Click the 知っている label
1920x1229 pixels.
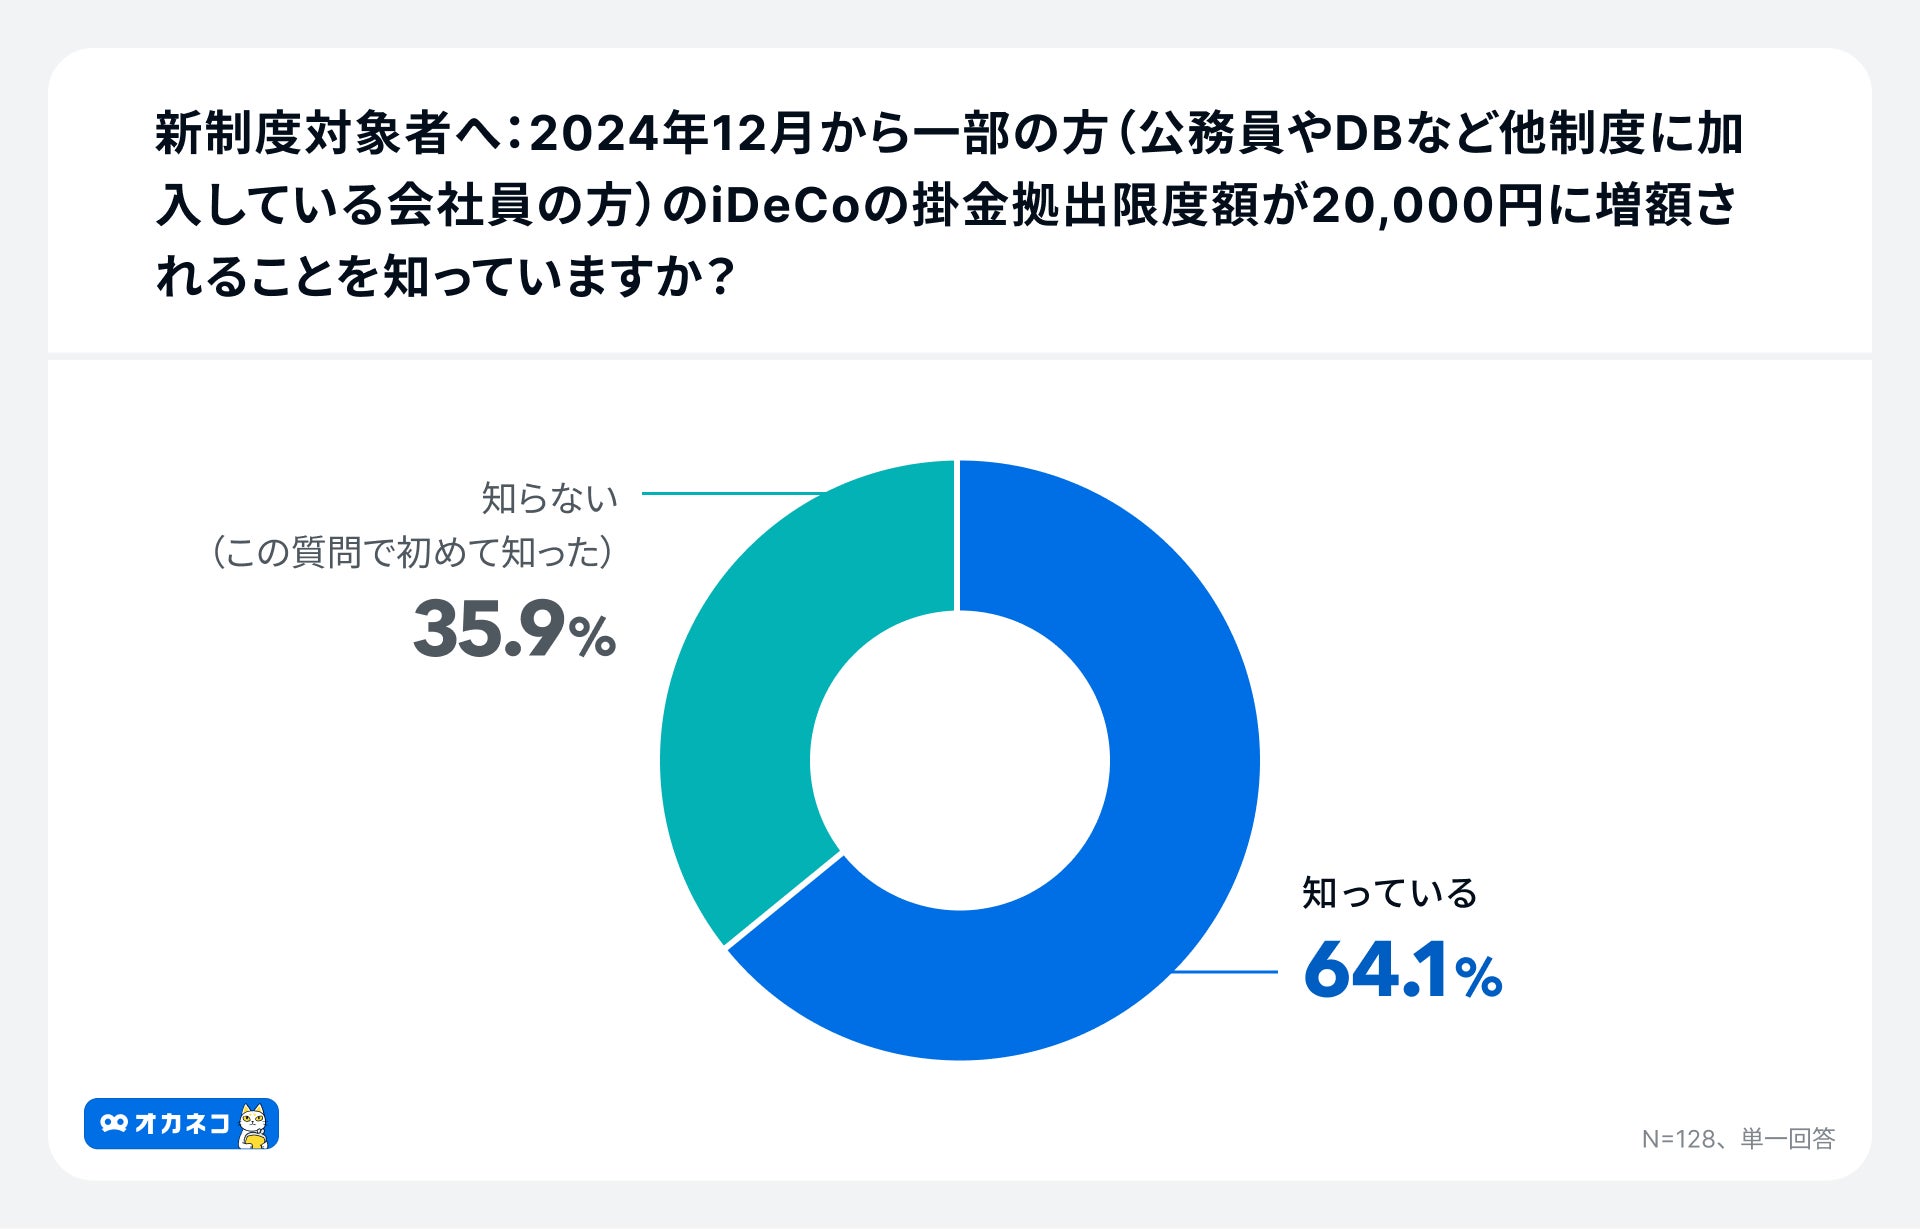pyautogui.click(x=1389, y=893)
